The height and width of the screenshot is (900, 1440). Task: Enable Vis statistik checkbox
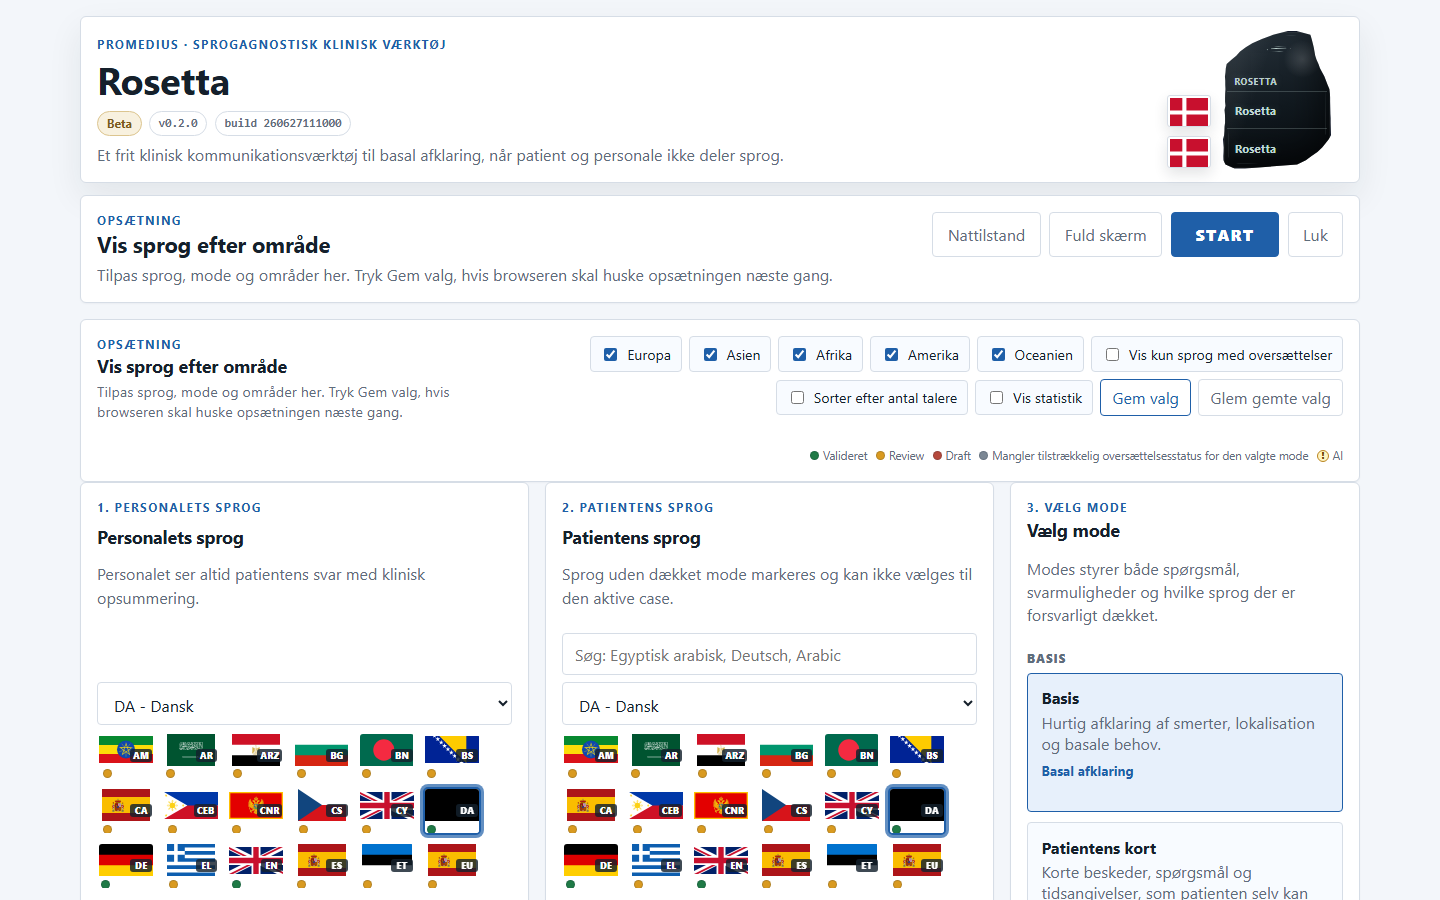tap(996, 397)
